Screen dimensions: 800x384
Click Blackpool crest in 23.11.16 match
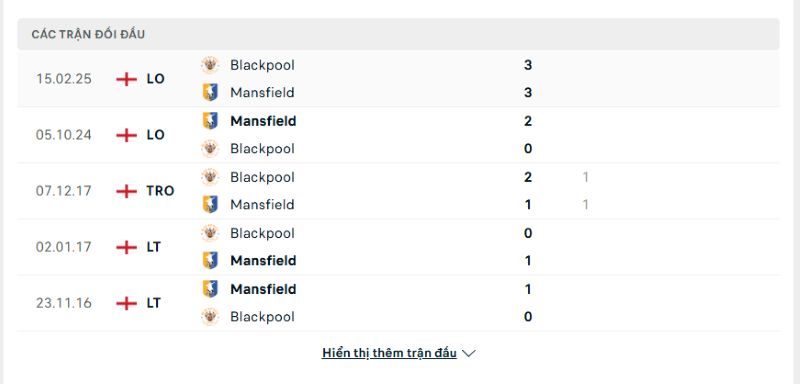210,317
